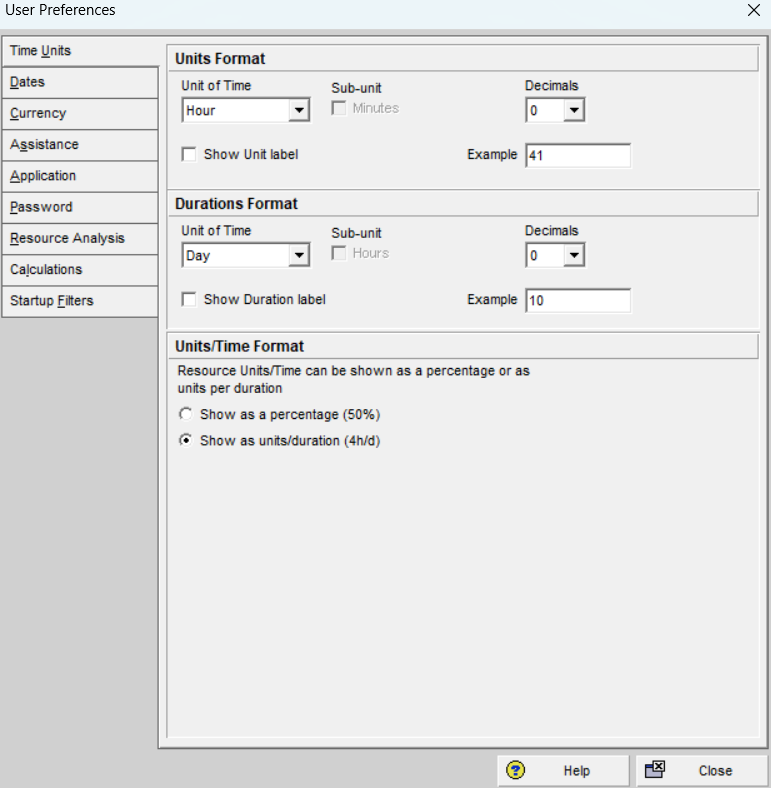
Task: Switch to the Dates tab
Action: [x=80, y=82]
